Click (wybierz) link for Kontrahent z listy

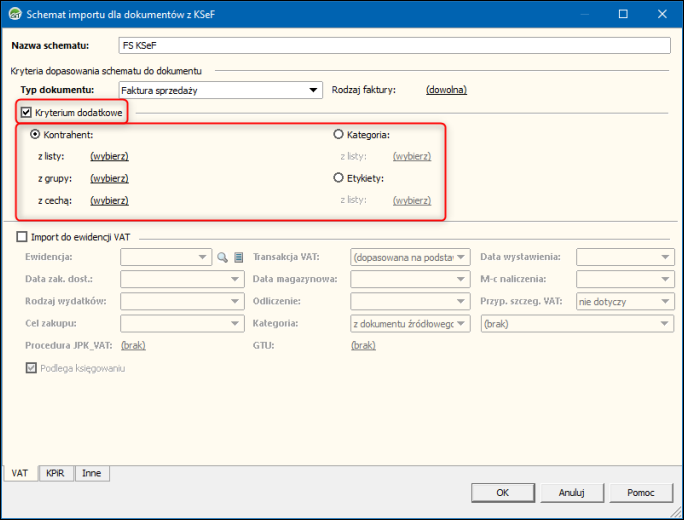click(109, 156)
